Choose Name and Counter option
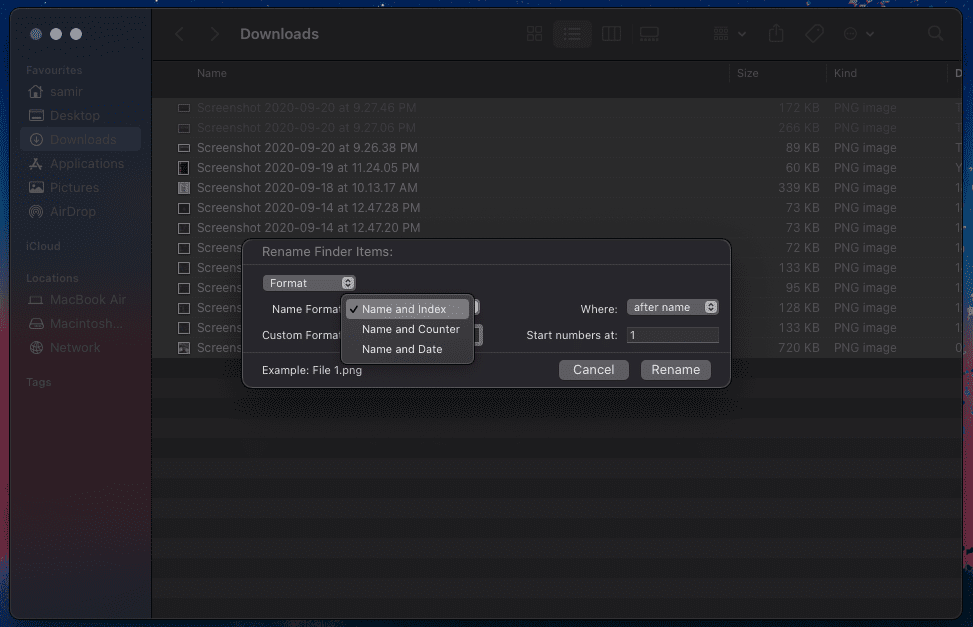 coord(410,329)
